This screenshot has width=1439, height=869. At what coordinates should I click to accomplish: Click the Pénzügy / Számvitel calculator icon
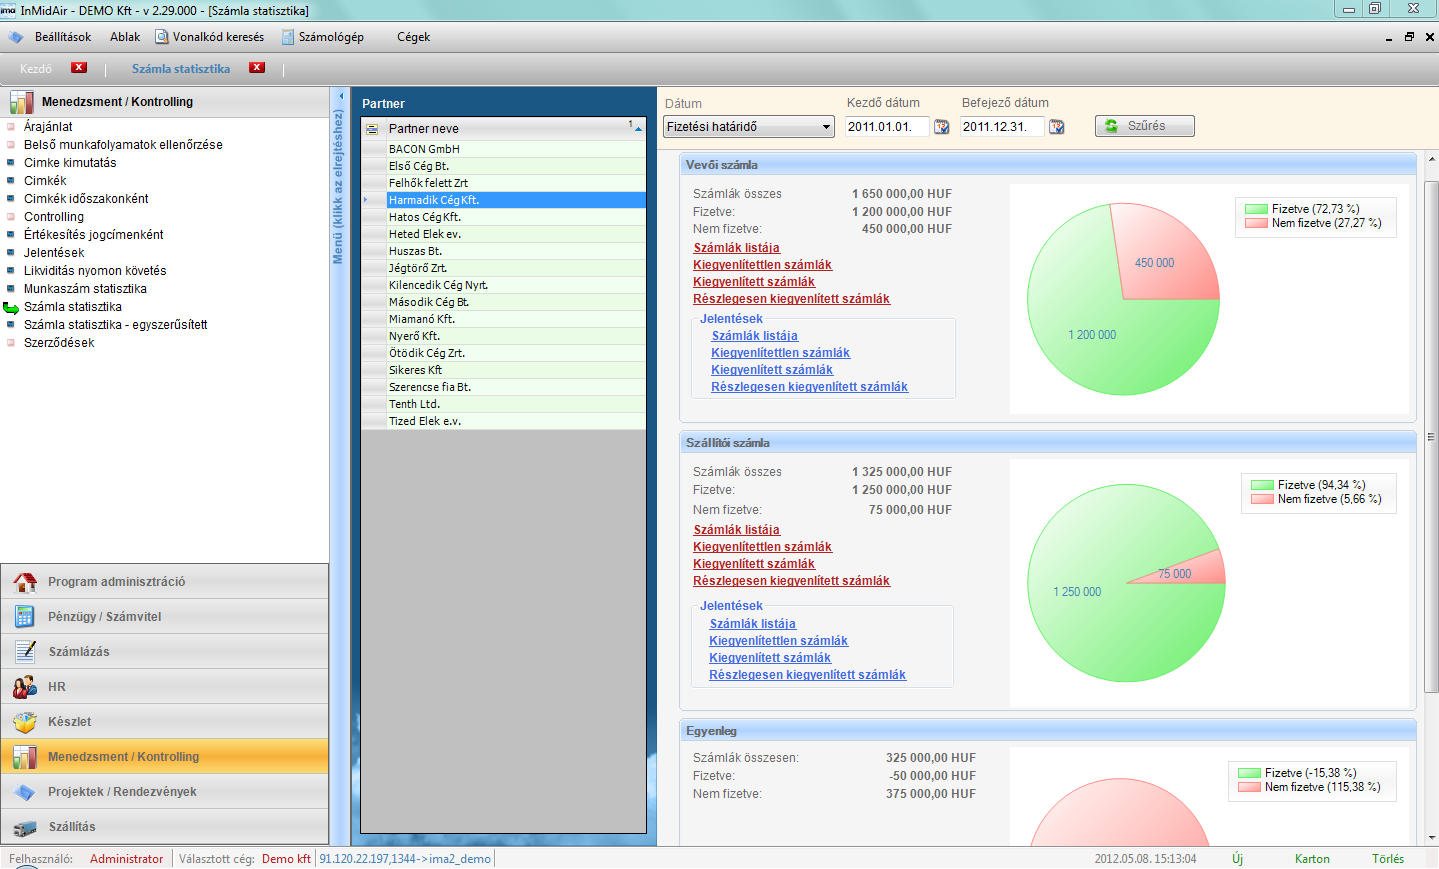[x=25, y=617]
